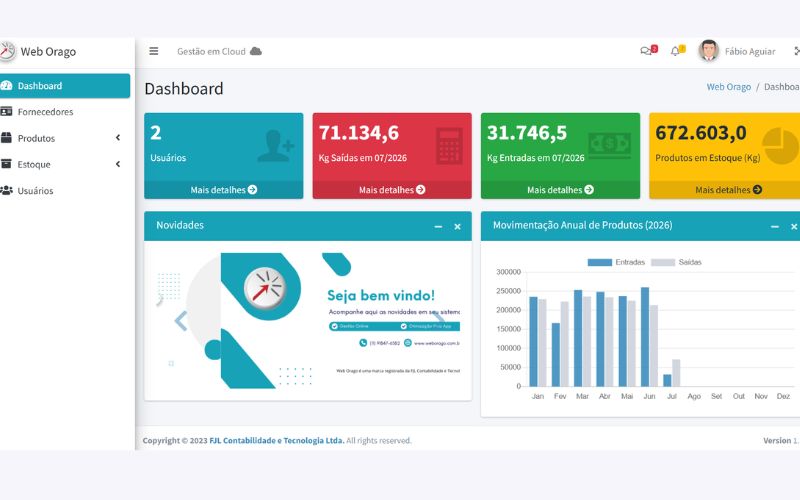The height and width of the screenshot is (500, 800).
Task: Click the Web Orago breadcrumb link
Action: pos(729,87)
